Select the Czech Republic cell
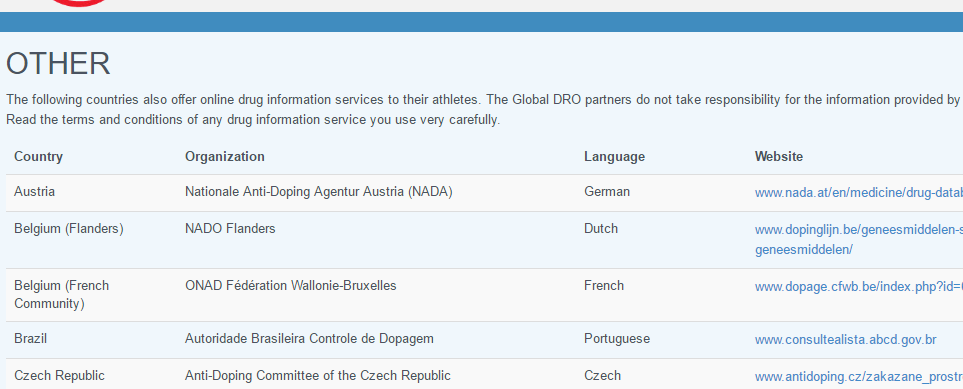 (x=59, y=375)
